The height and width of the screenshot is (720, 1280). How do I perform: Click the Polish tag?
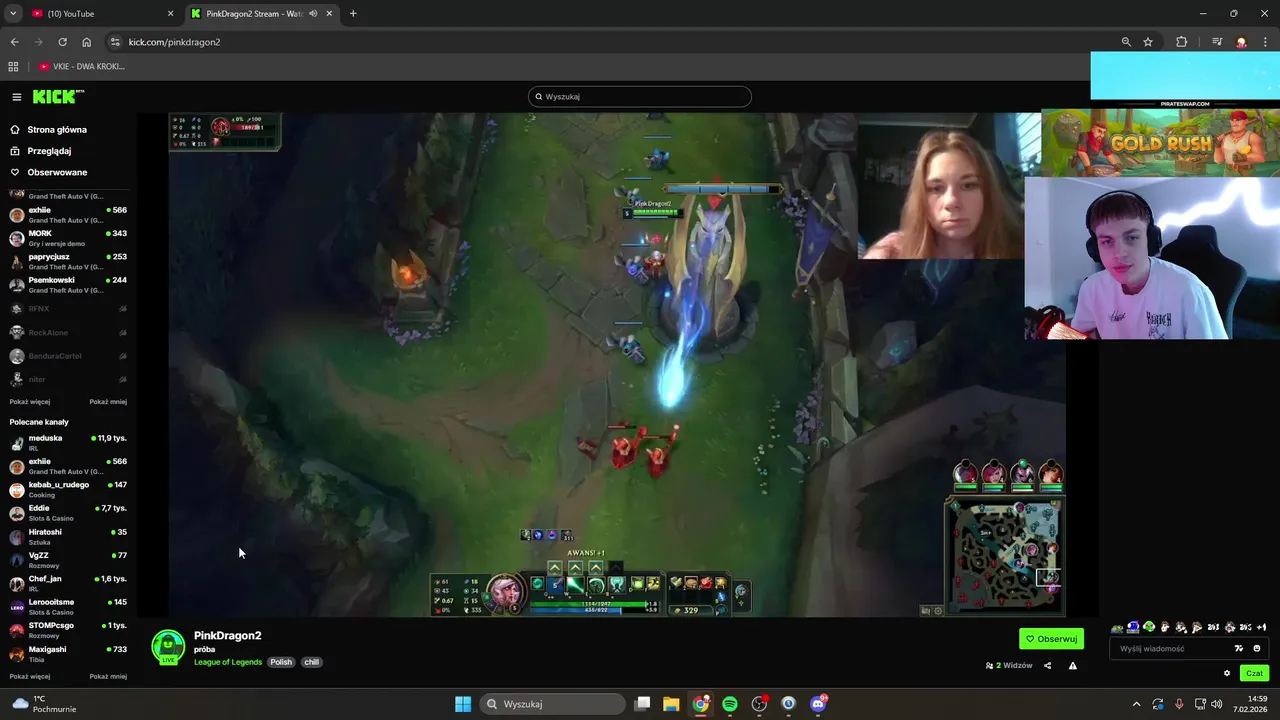pos(281,662)
